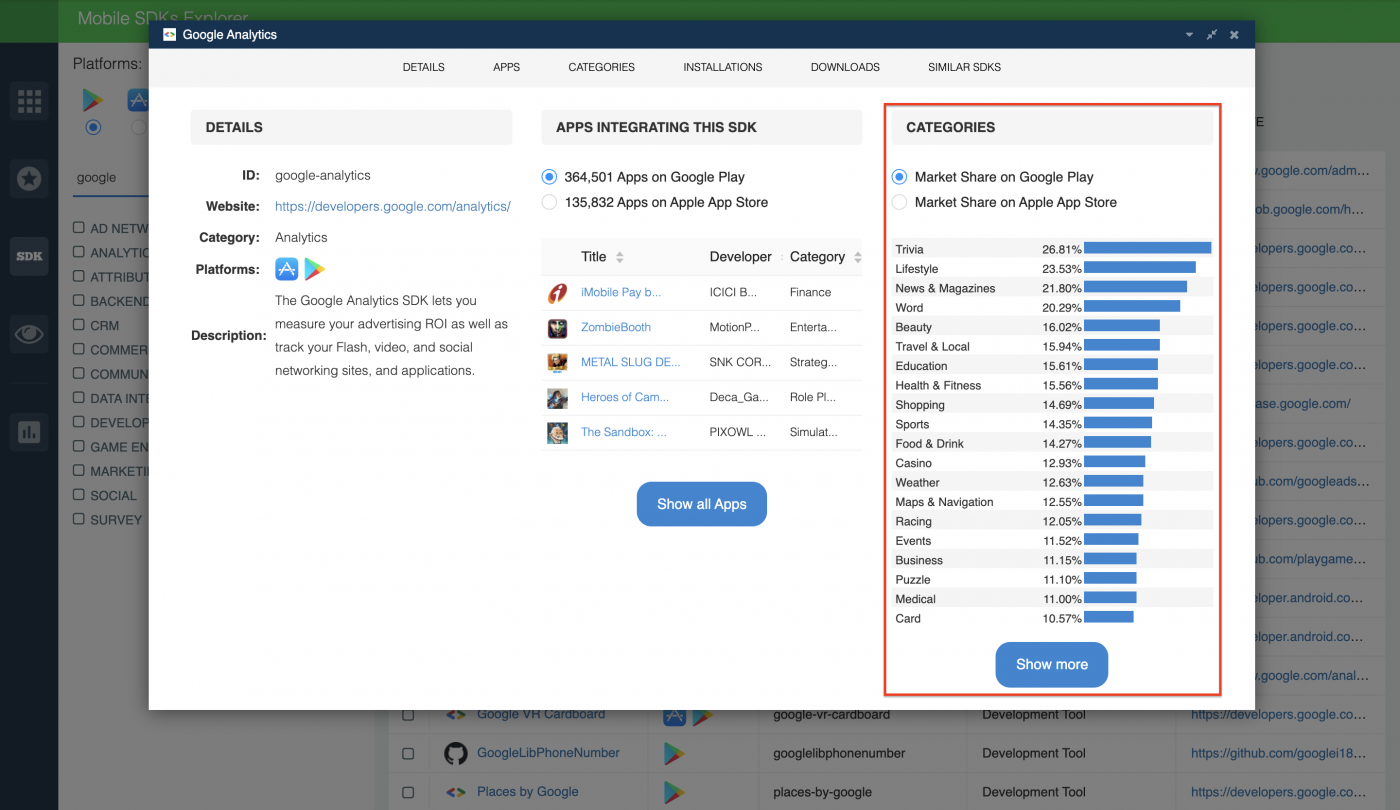The height and width of the screenshot is (810, 1400).
Task: Go to DOWNLOADS tab
Action: [x=845, y=67]
